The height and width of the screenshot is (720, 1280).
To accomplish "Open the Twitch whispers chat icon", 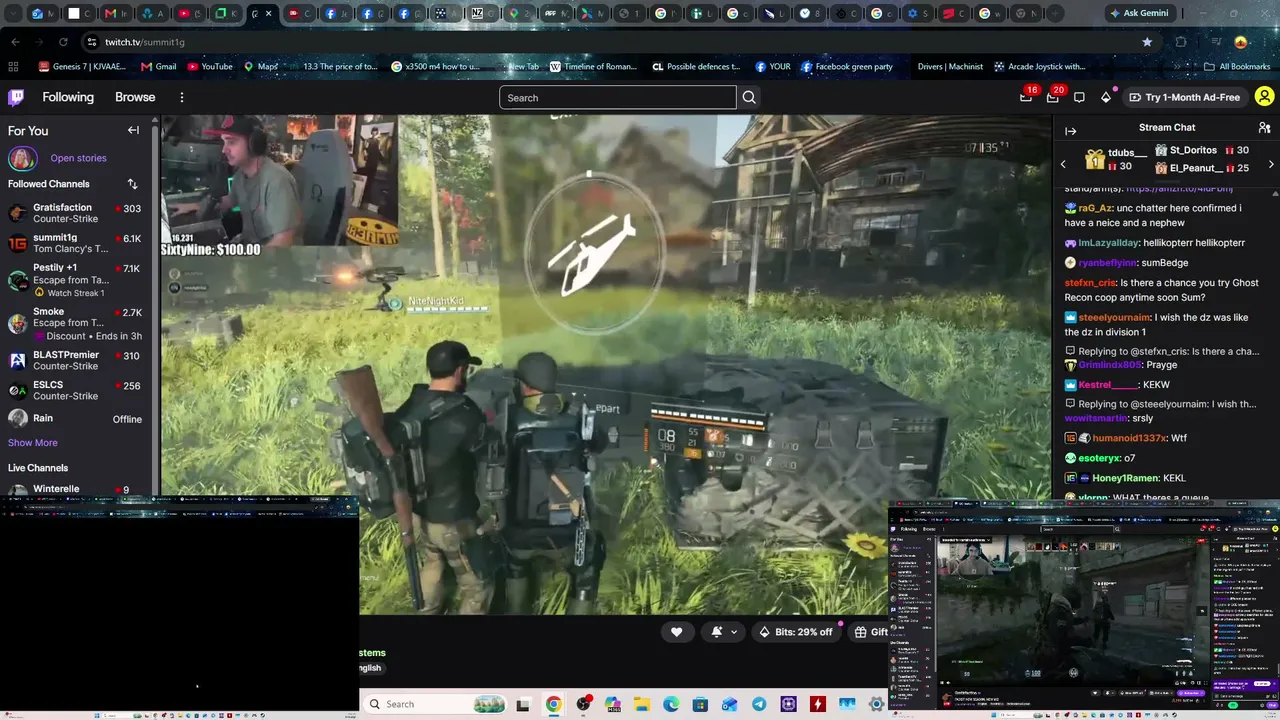I will pos(1079,97).
